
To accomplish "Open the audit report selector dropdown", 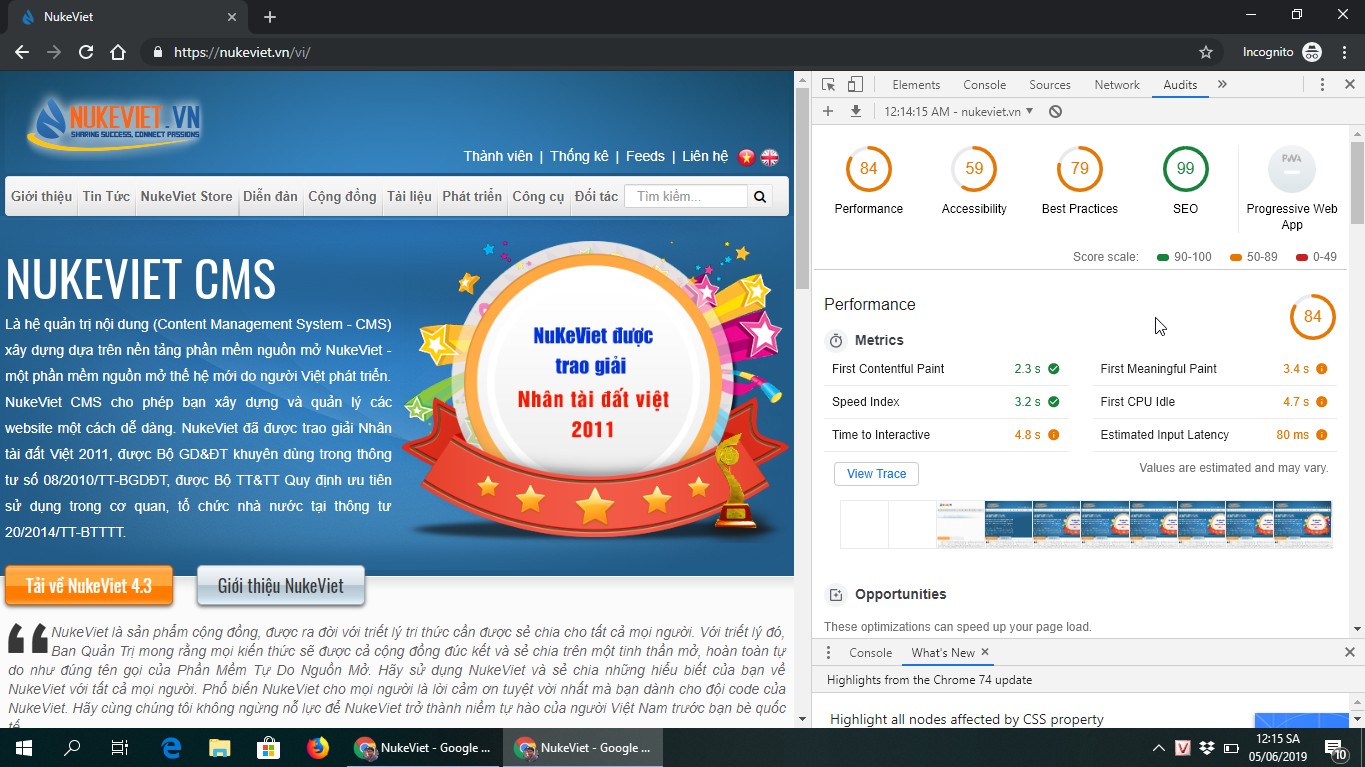I will pos(959,112).
